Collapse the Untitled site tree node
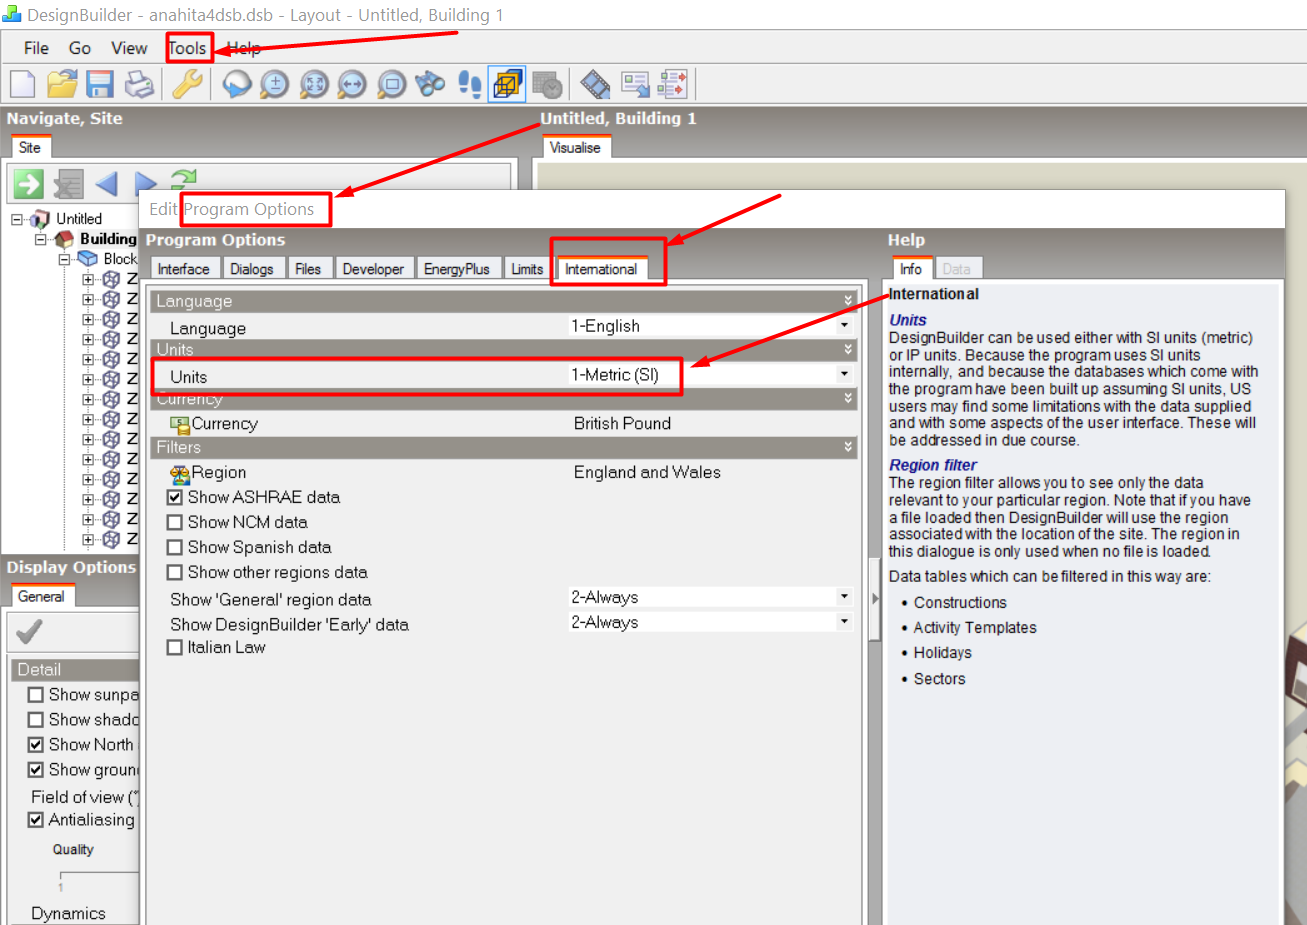1307x925 pixels. 17,219
